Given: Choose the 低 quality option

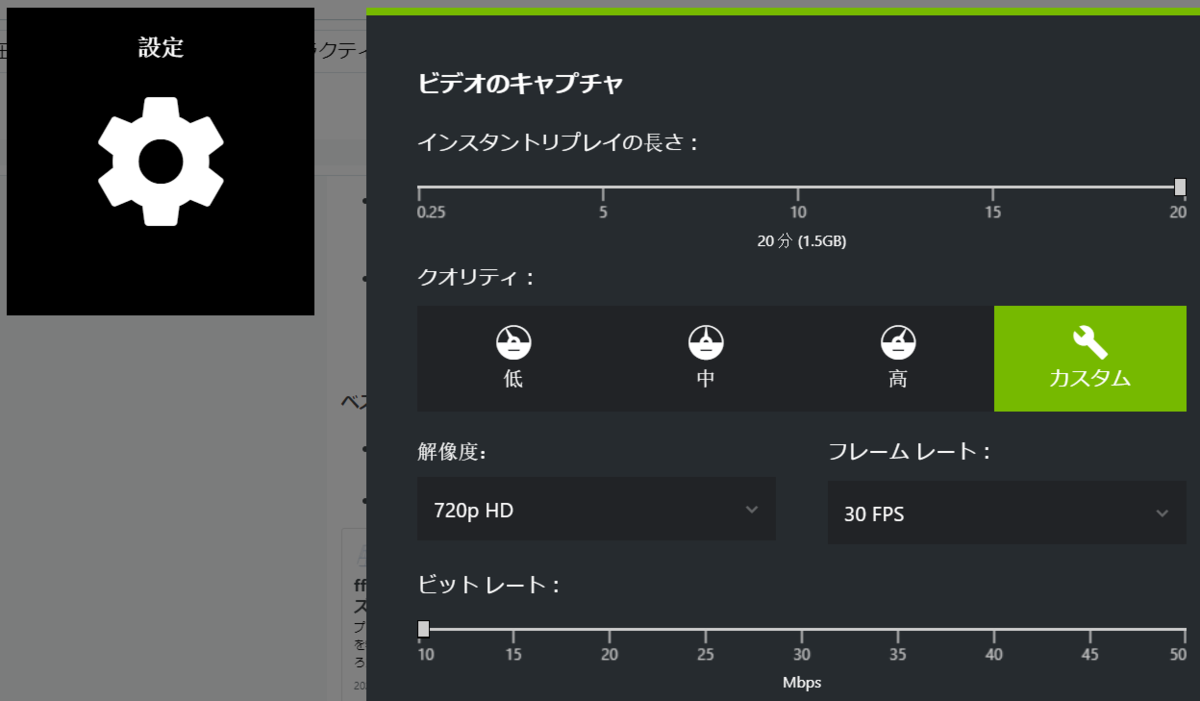Looking at the screenshot, I should pos(512,358).
